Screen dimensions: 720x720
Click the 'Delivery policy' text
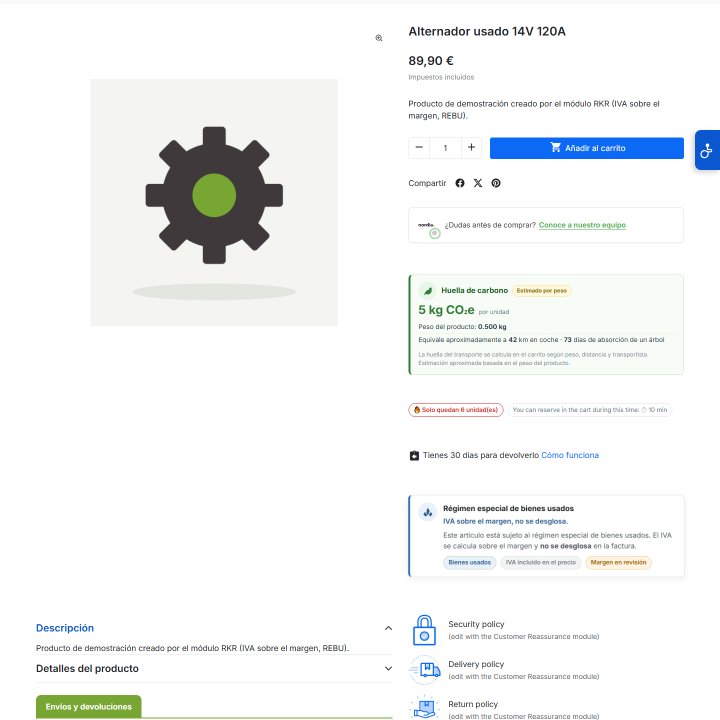[x=476, y=664]
